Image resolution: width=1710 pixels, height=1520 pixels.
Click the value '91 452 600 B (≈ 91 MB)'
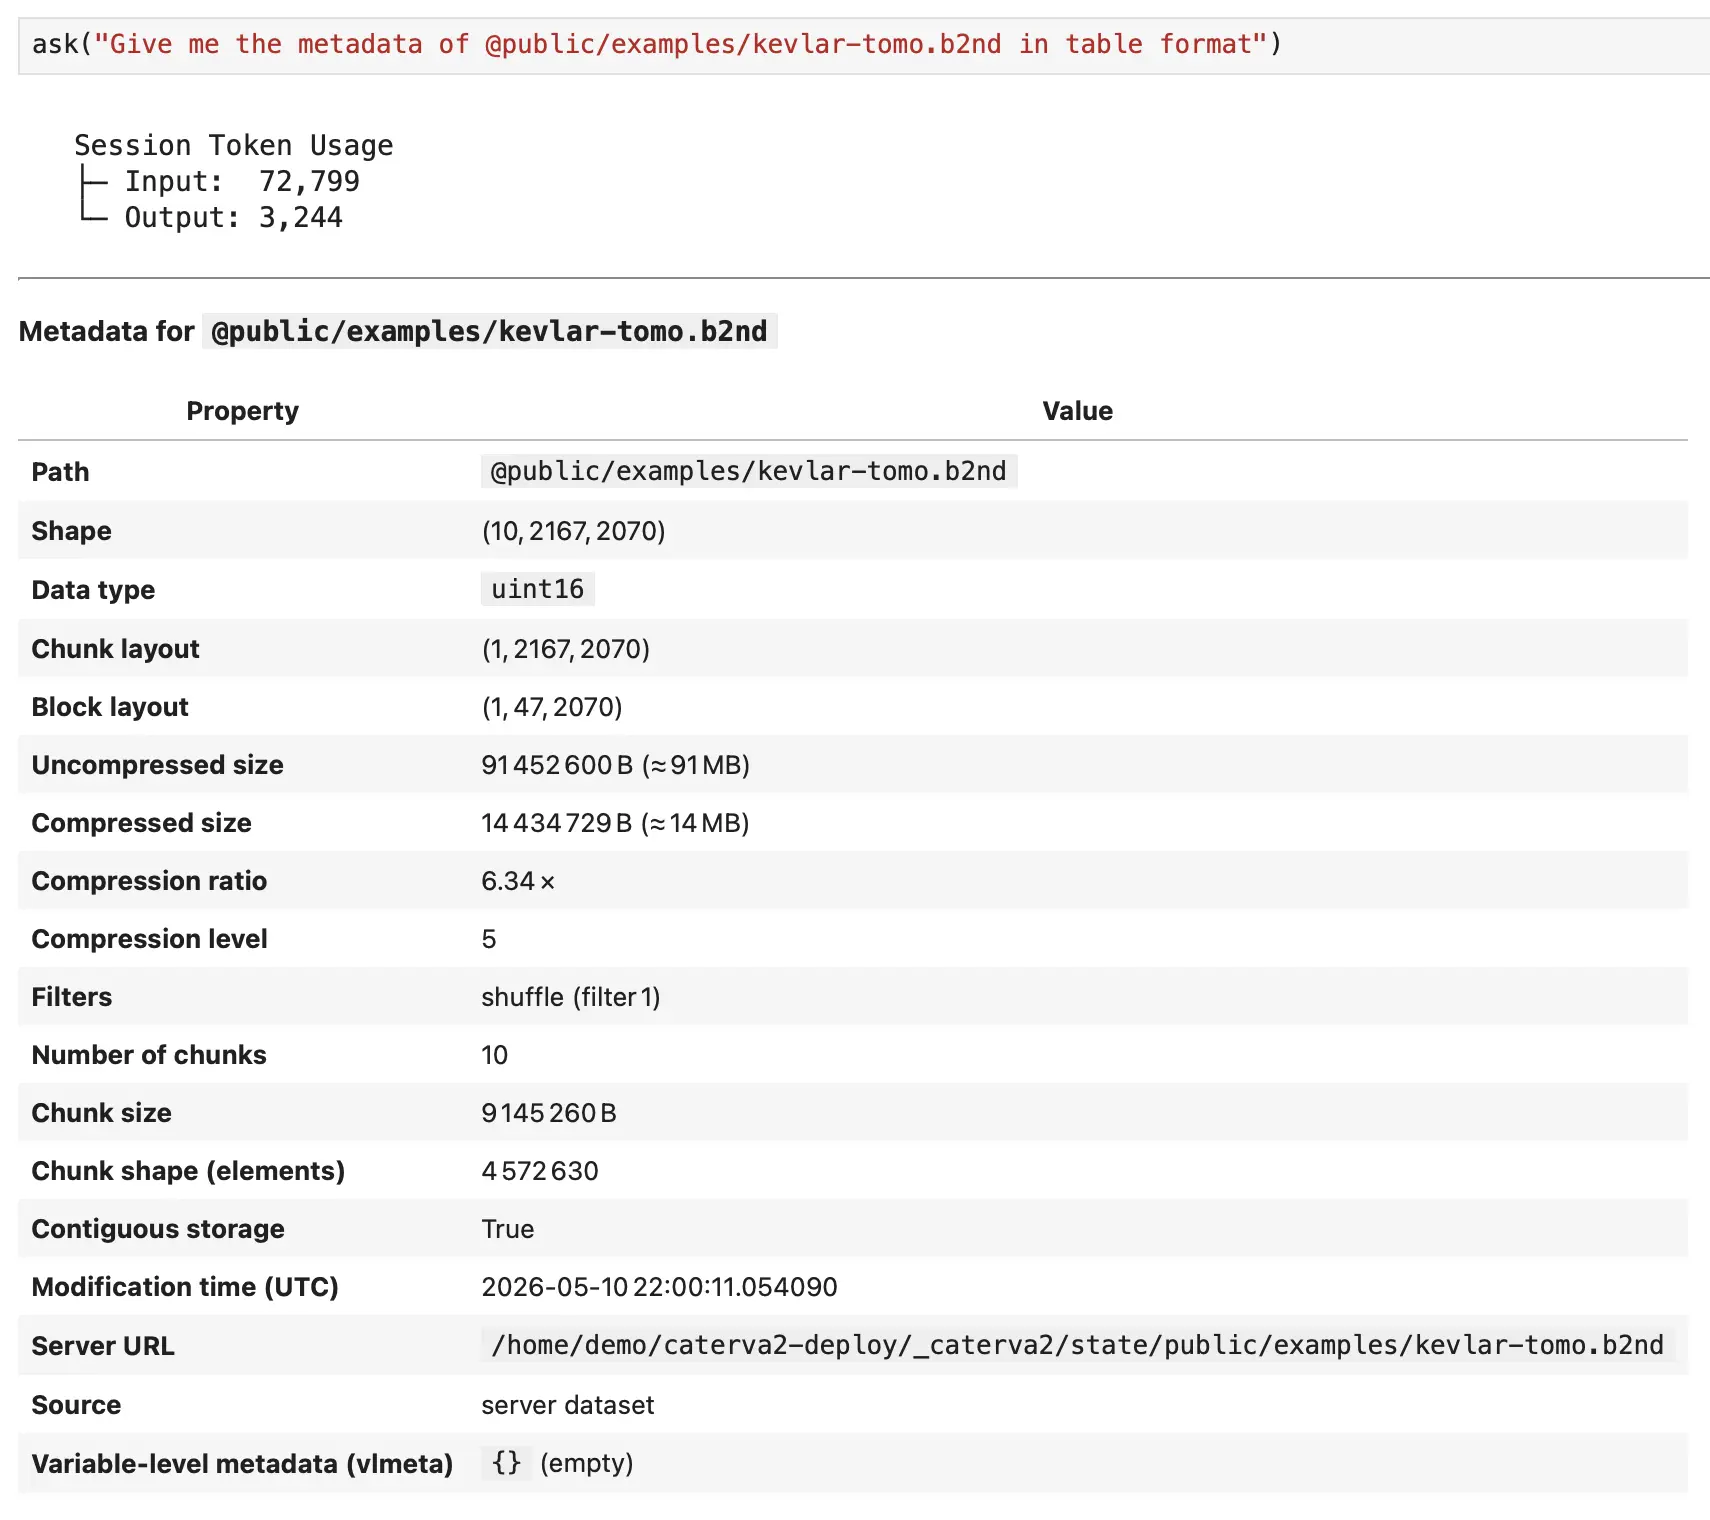point(616,765)
